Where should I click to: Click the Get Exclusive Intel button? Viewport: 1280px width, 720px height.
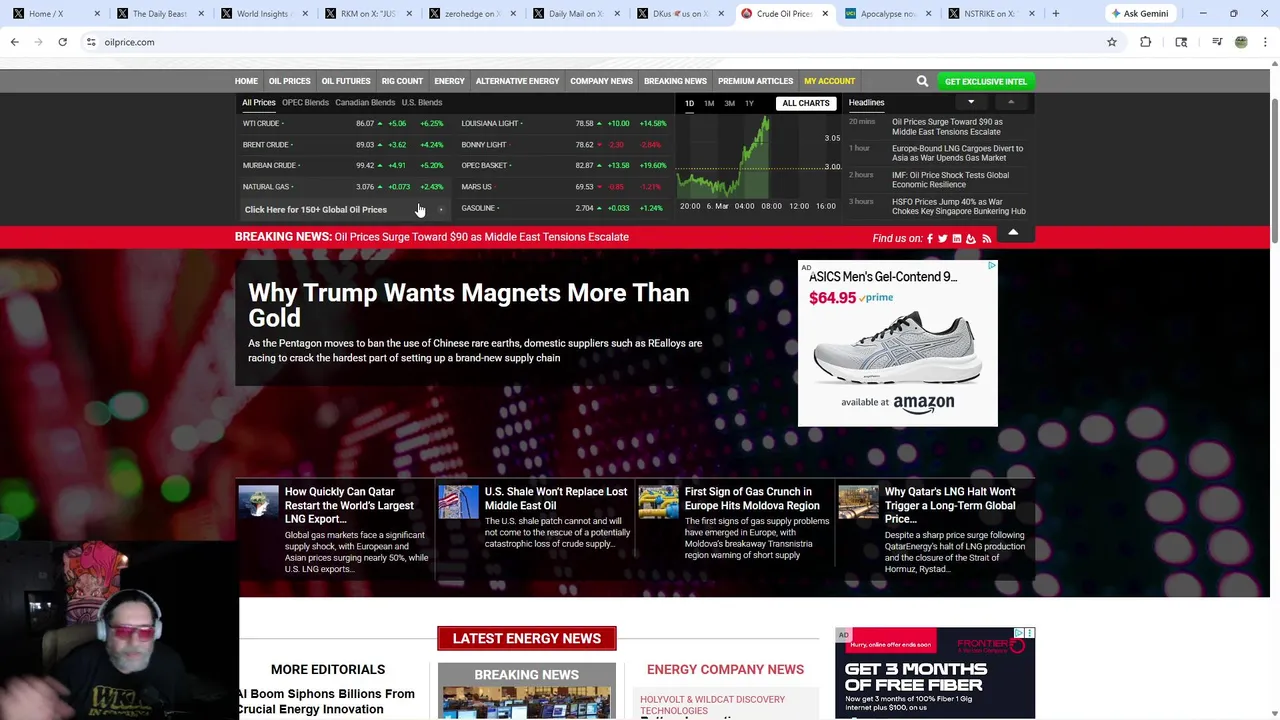(x=985, y=81)
